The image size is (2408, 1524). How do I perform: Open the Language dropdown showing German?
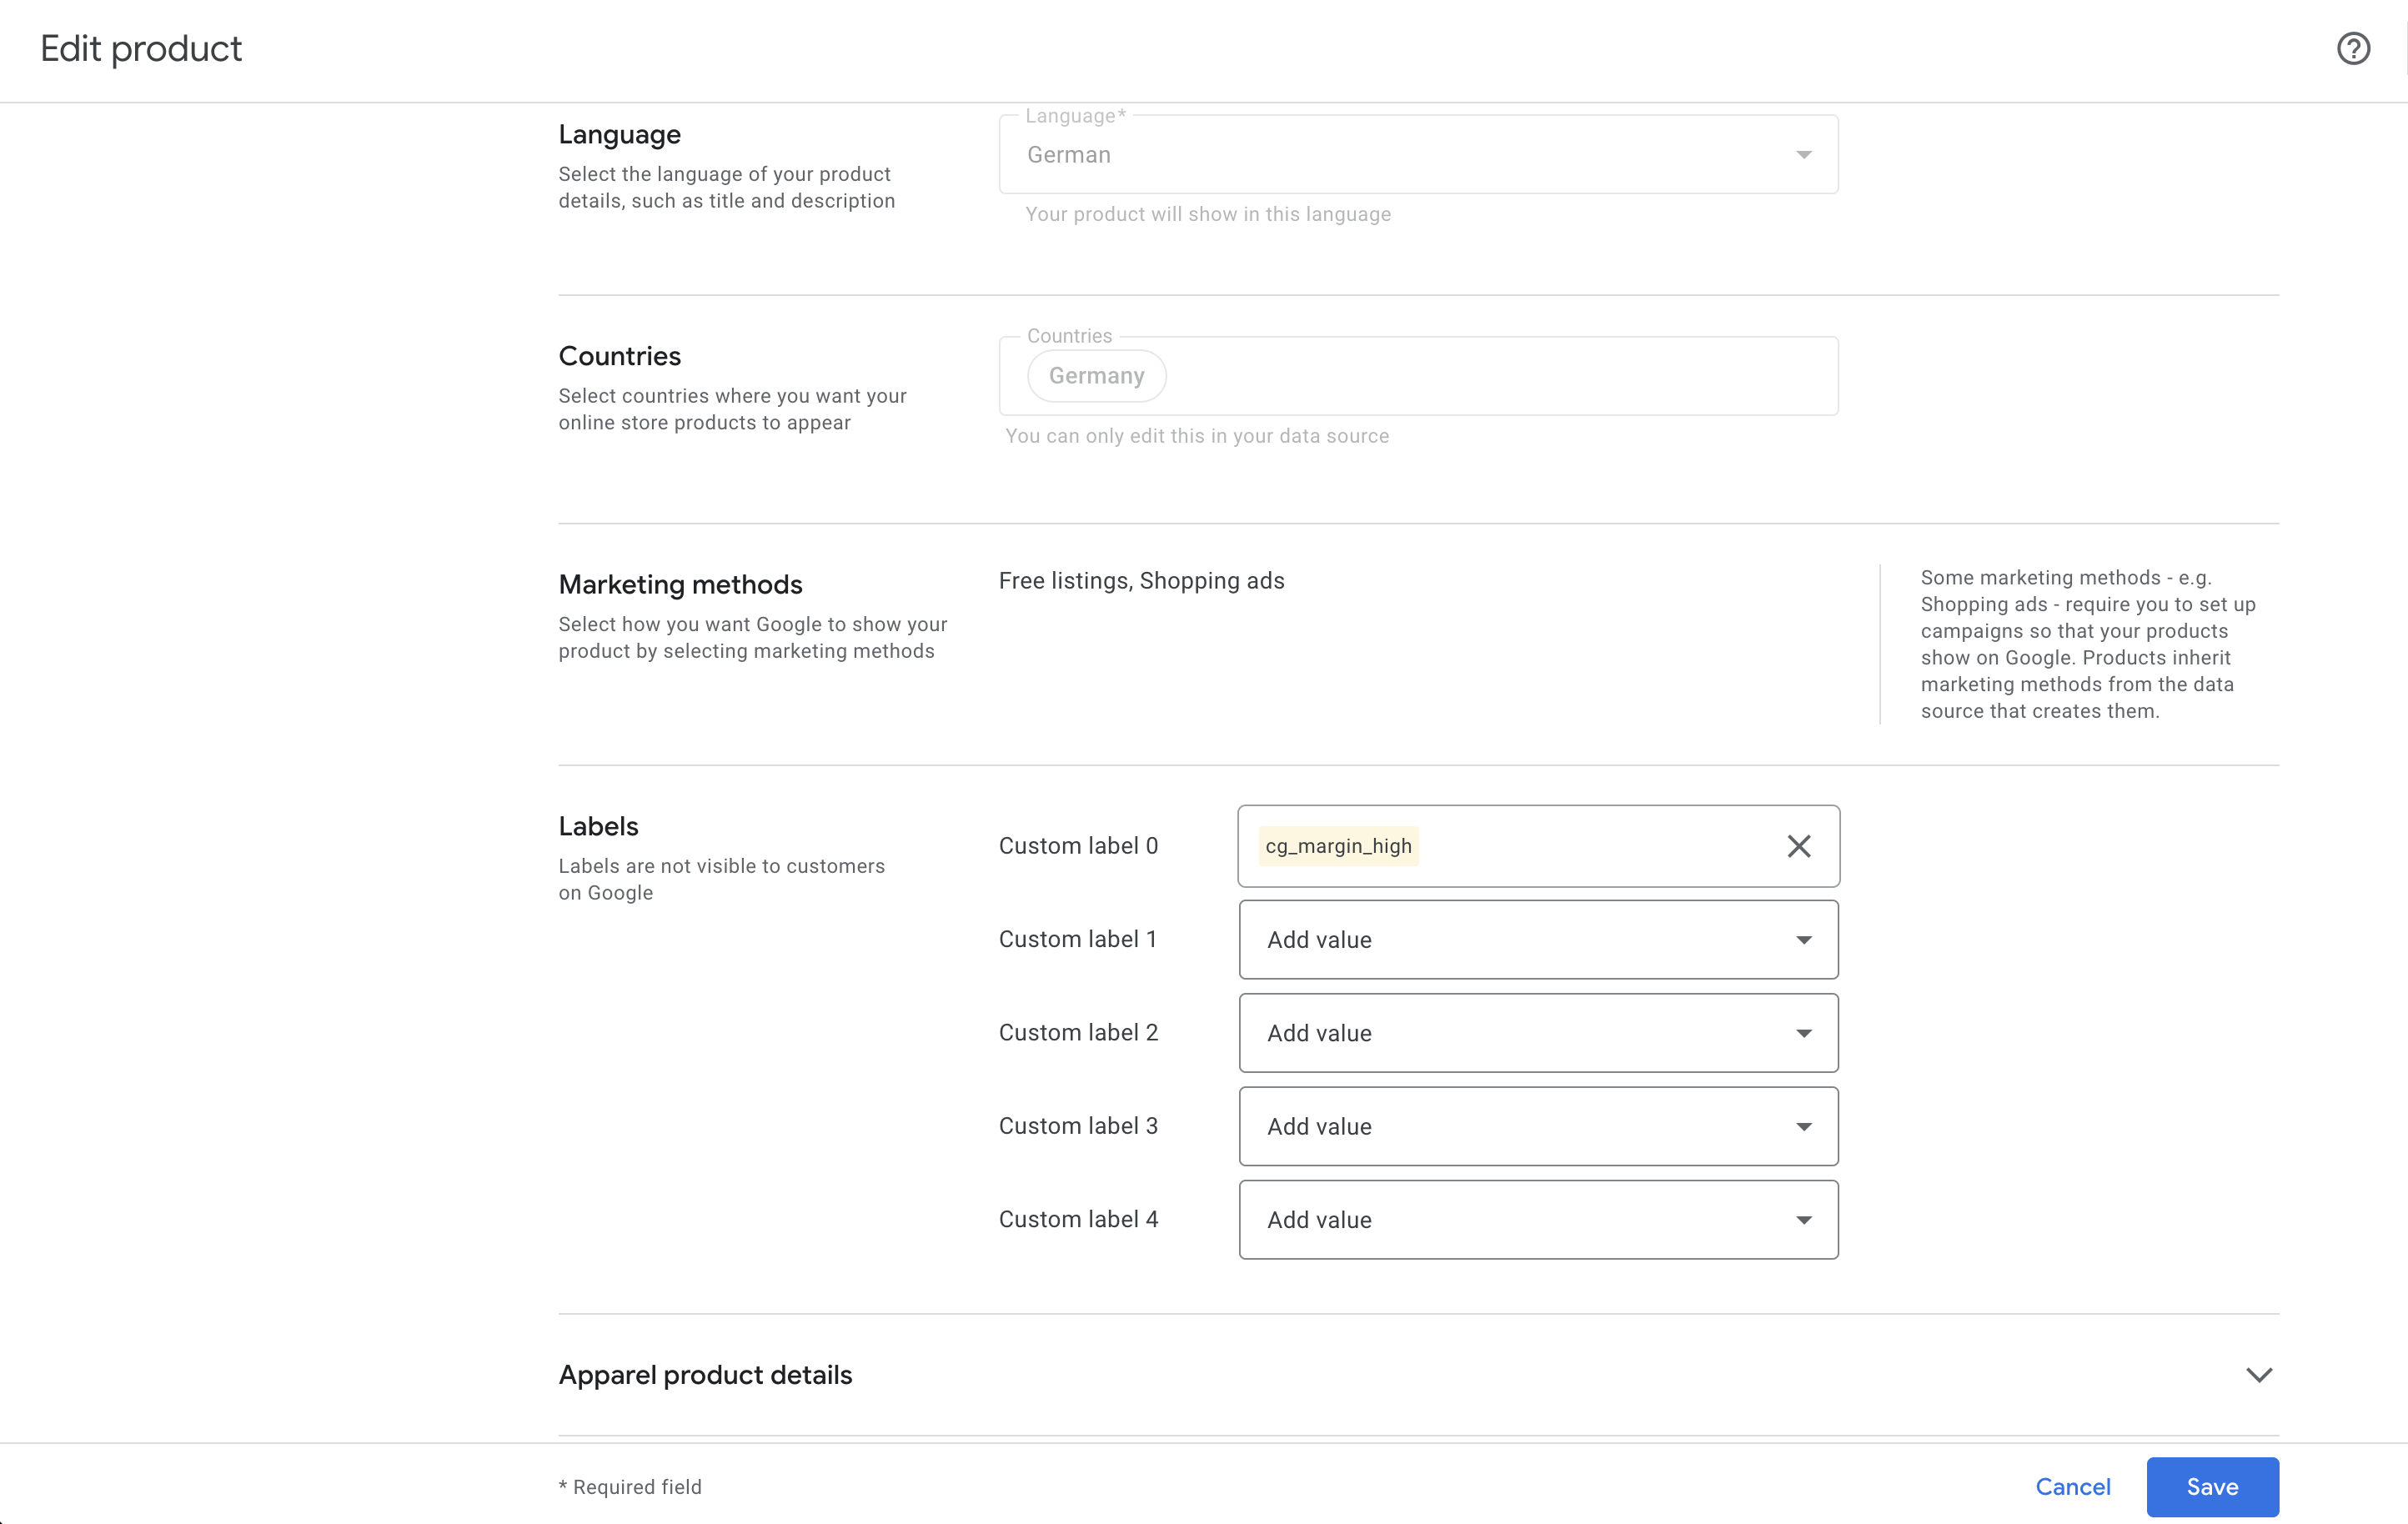1418,154
